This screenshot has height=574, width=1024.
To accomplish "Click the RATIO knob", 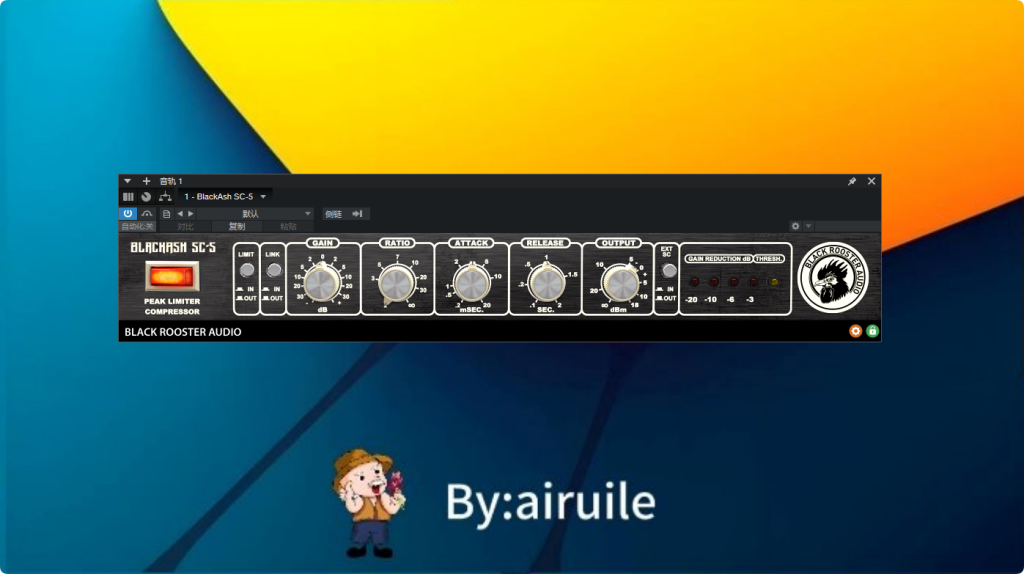I will (x=396, y=283).
